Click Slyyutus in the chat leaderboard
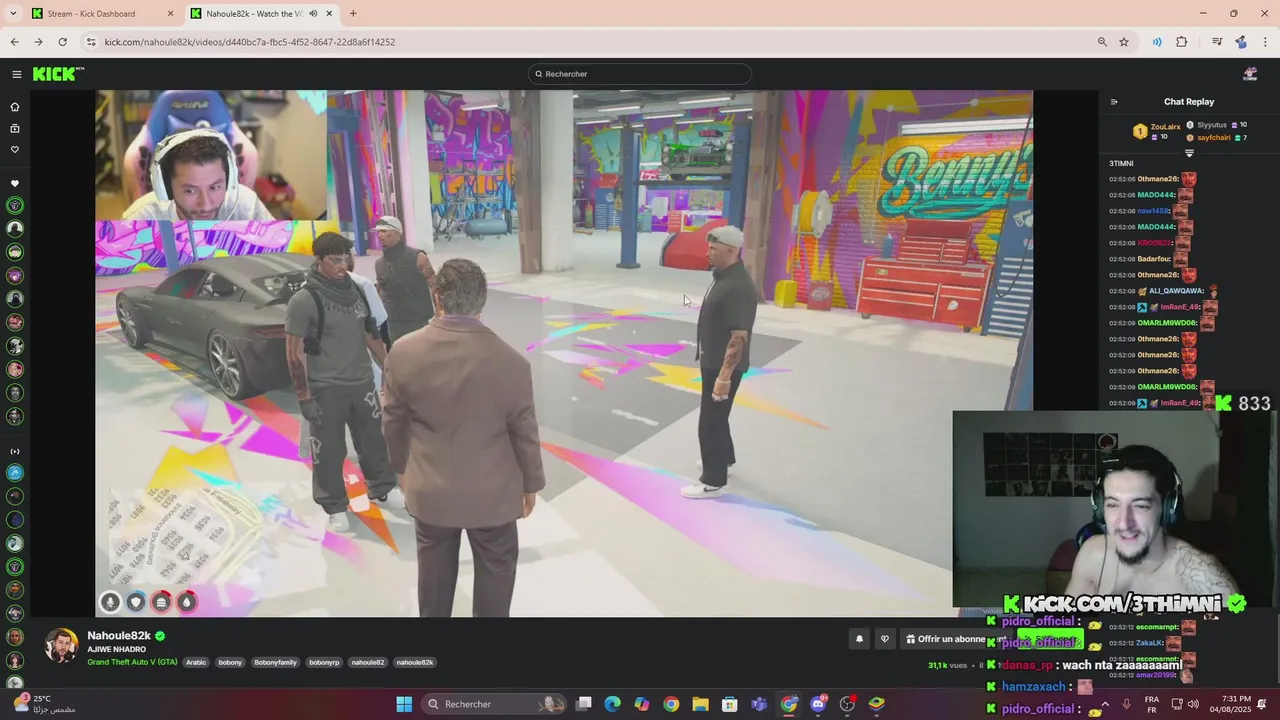1280x720 pixels. pos(1212,125)
